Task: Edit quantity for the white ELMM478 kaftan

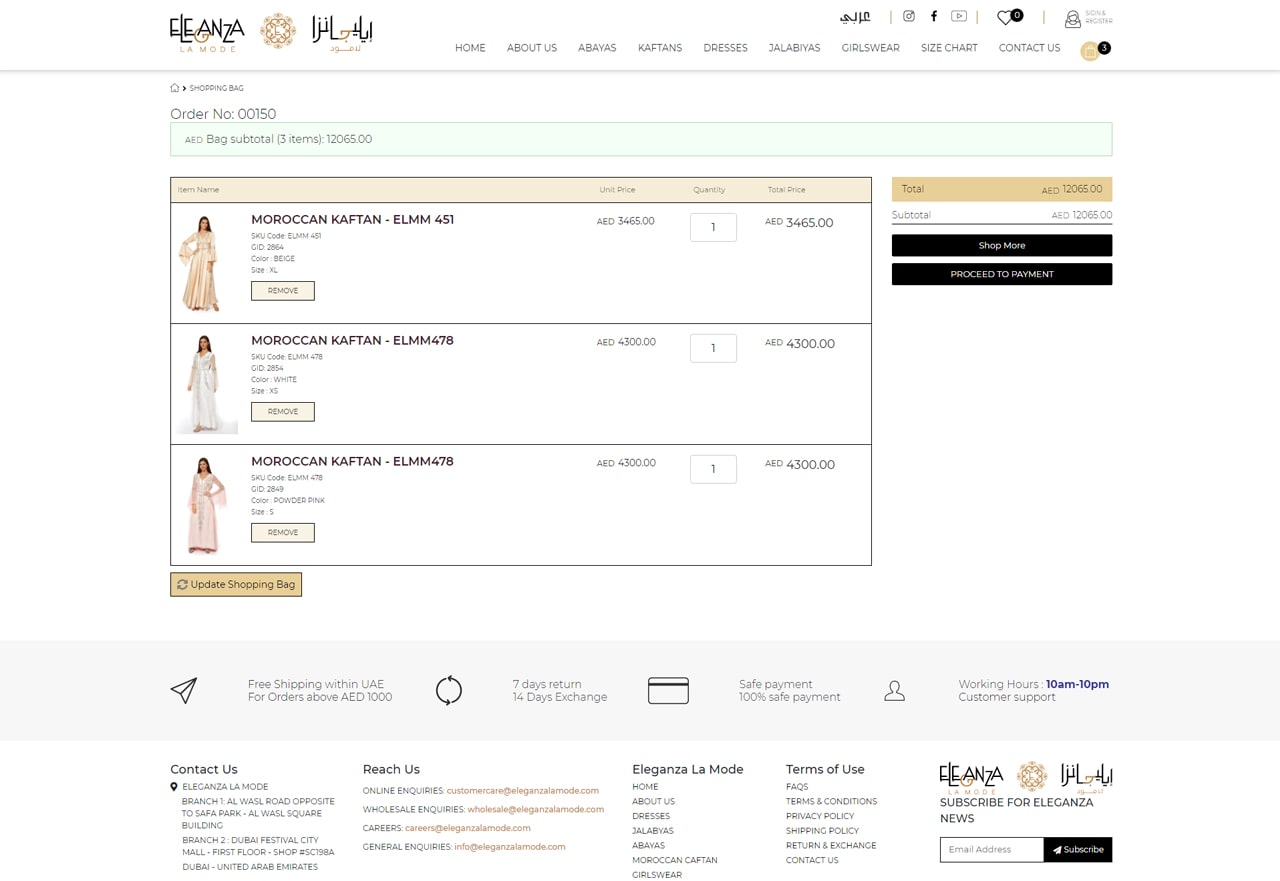Action: pyautogui.click(x=713, y=348)
